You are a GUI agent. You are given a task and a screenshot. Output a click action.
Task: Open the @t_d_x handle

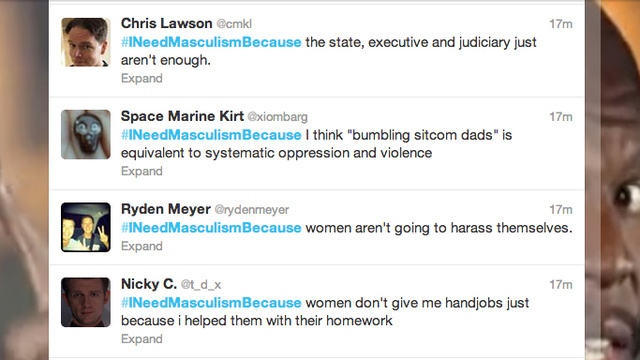click(201, 284)
